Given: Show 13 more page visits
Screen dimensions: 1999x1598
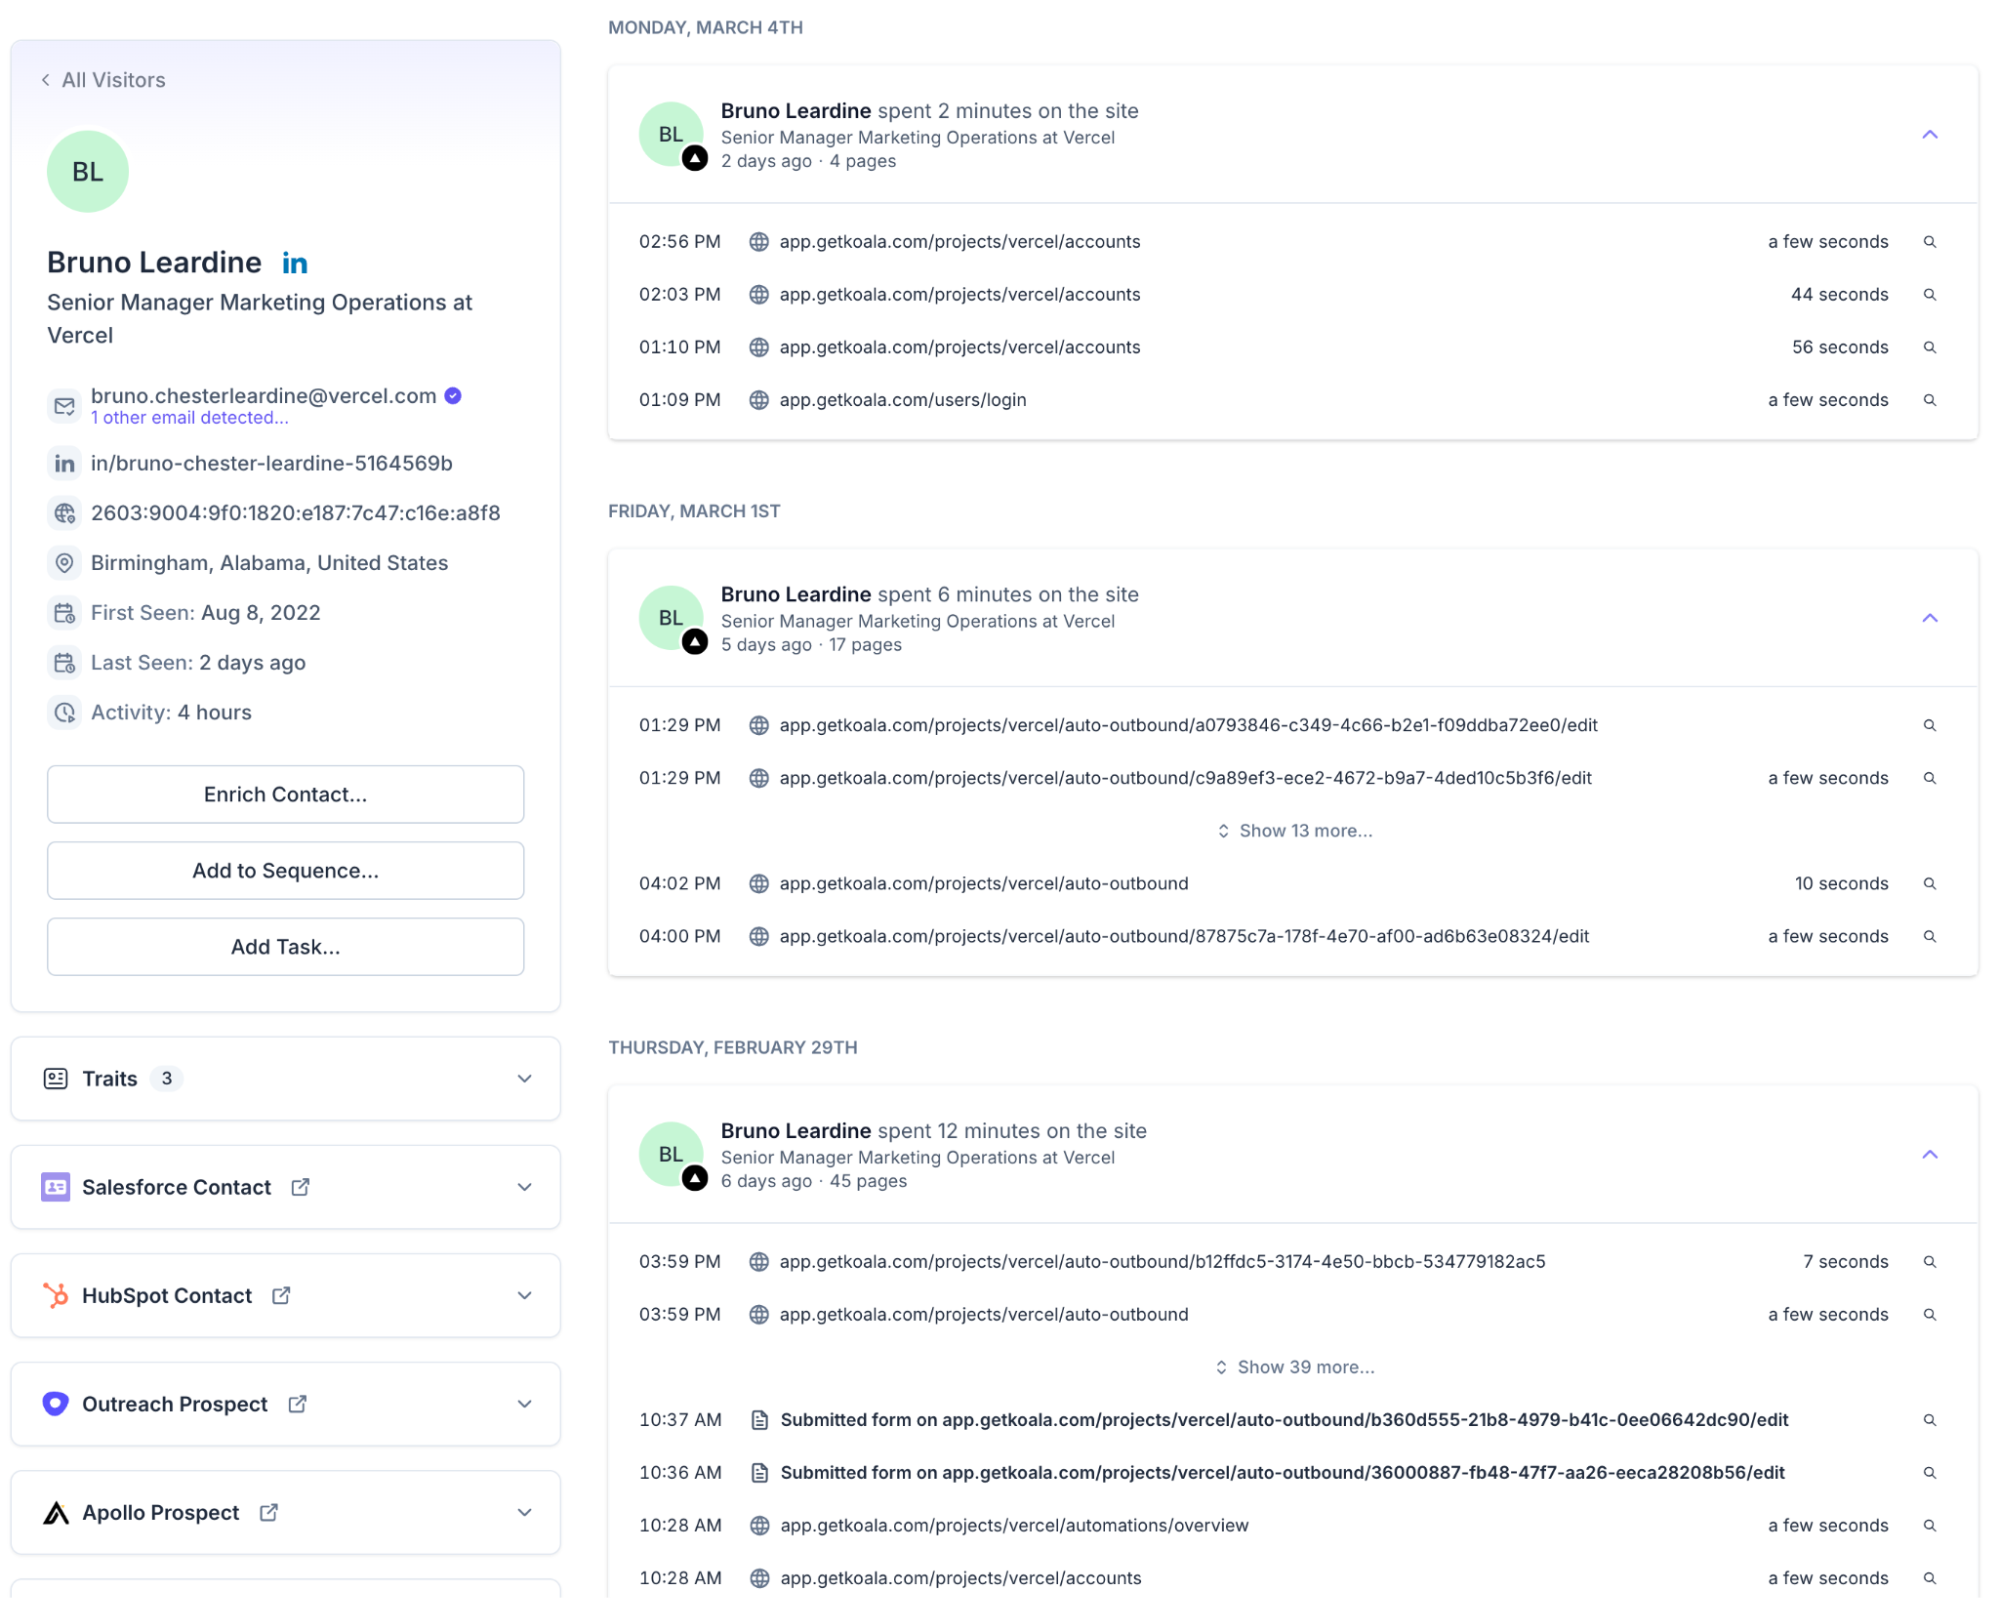Looking at the screenshot, I should [x=1294, y=831].
